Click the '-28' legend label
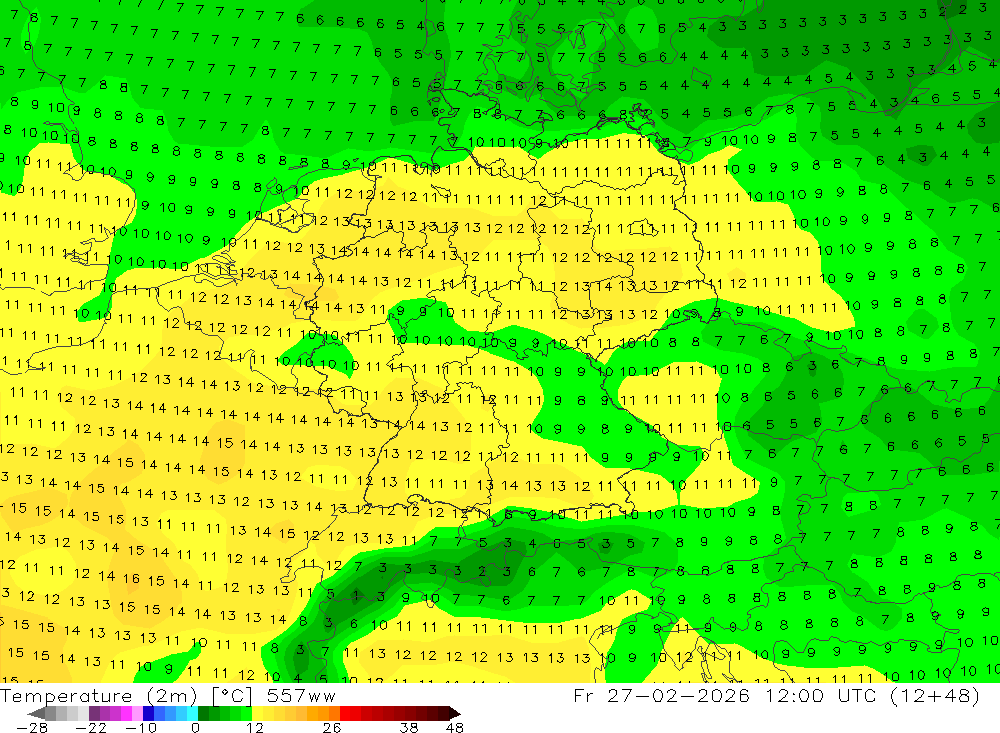Screen dimensions: 1000x733 point(32,728)
